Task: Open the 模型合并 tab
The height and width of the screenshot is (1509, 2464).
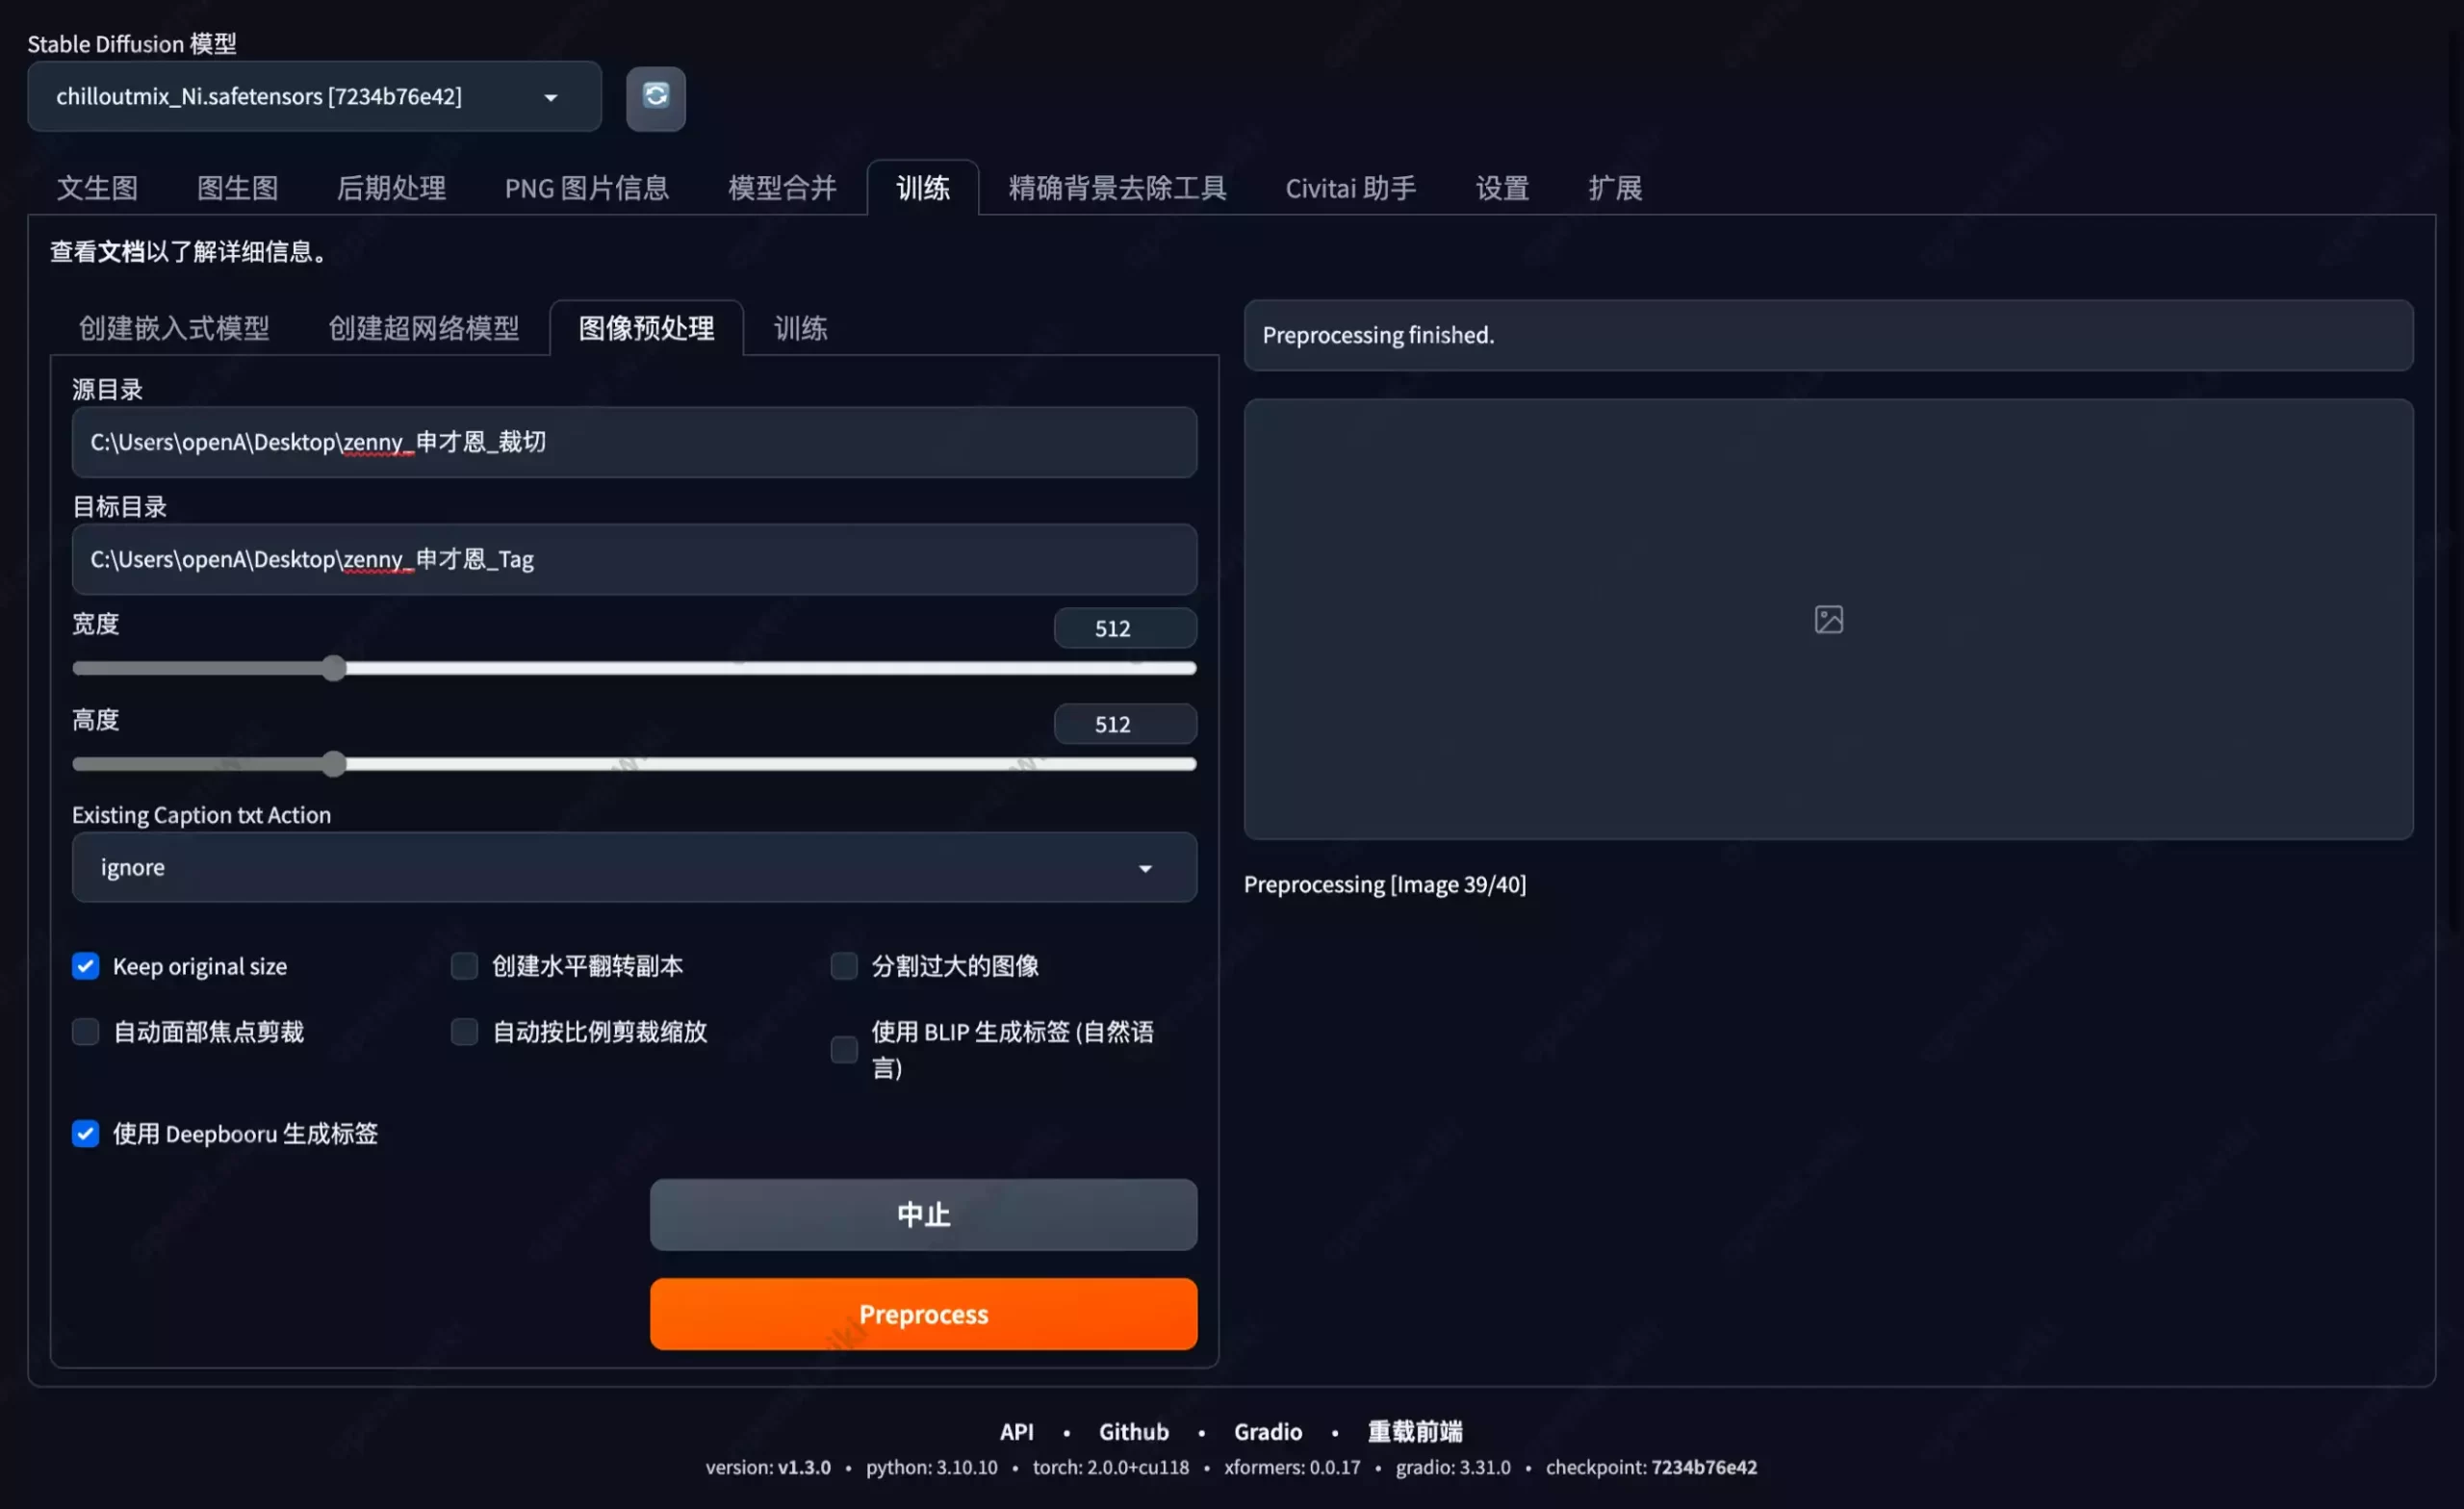Action: click(x=782, y=187)
